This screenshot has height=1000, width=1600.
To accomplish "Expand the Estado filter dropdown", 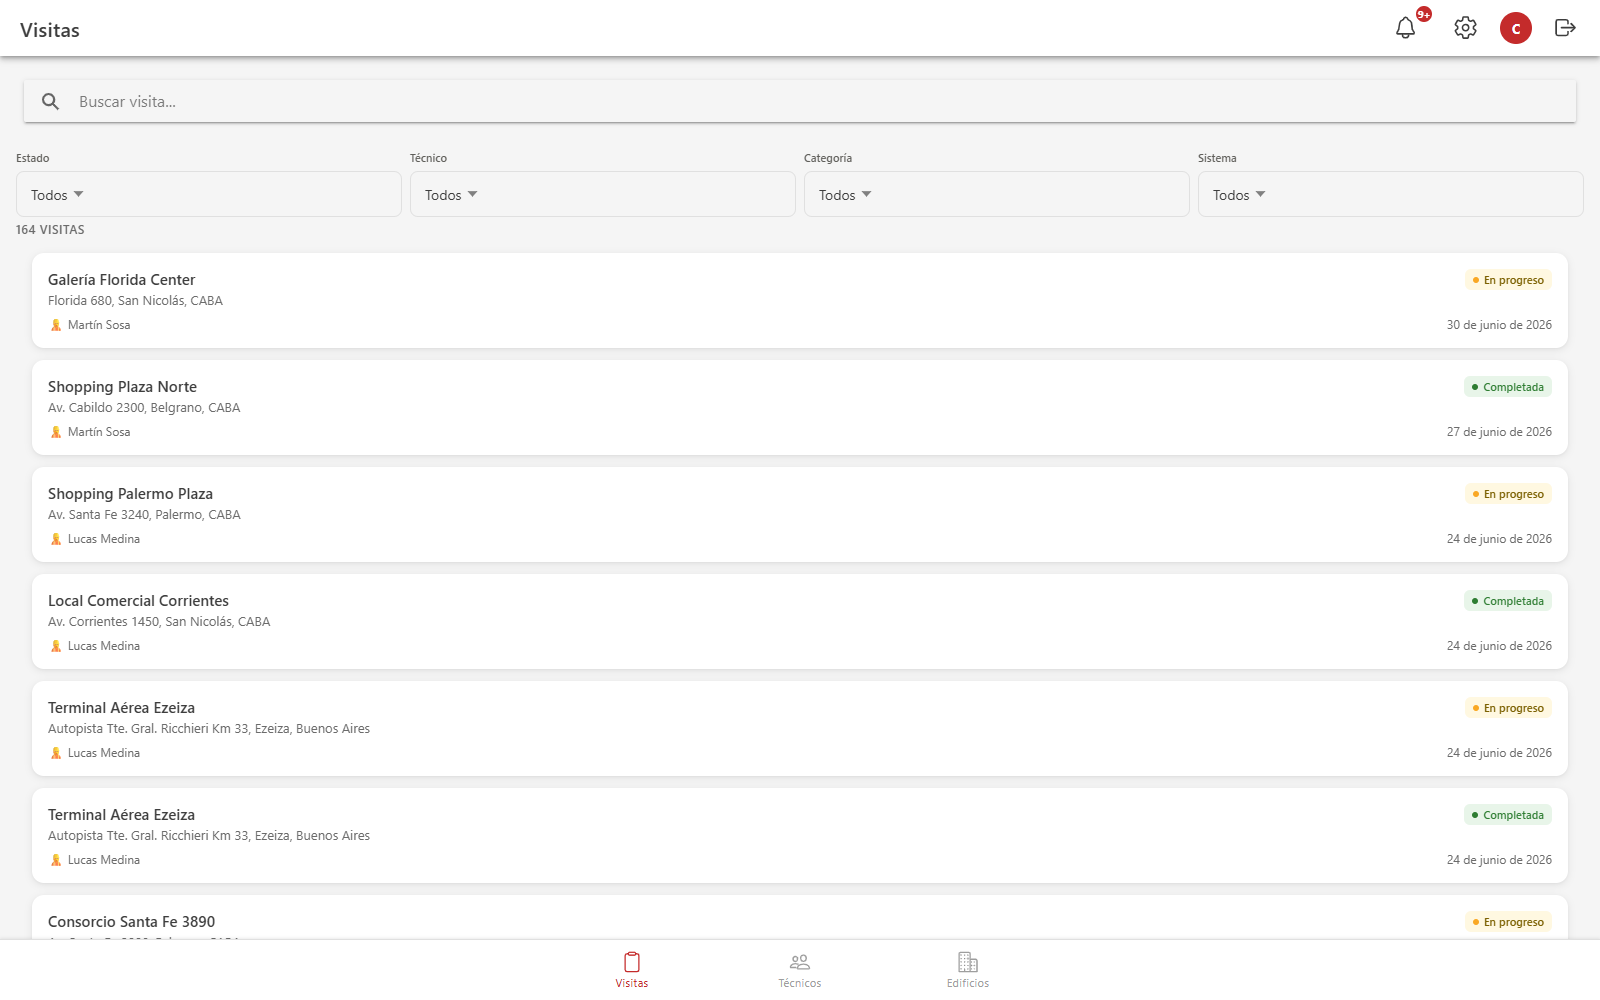I will point(209,194).
